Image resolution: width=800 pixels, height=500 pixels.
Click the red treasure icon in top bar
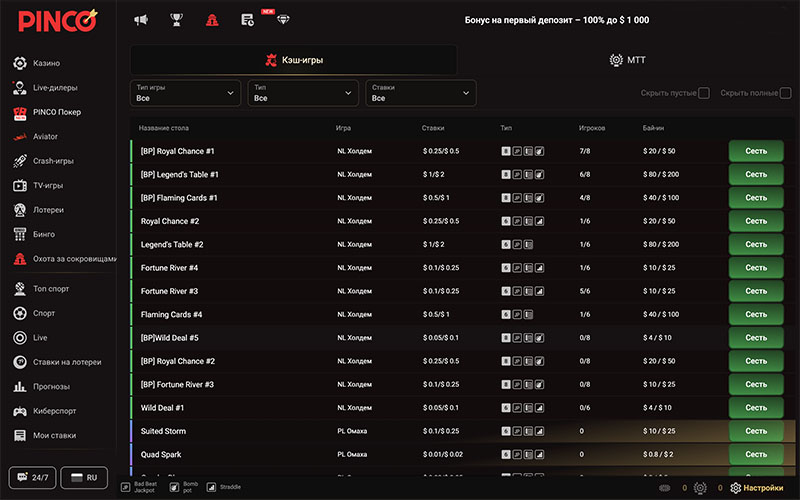pyautogui.click(x=212, y=20)
